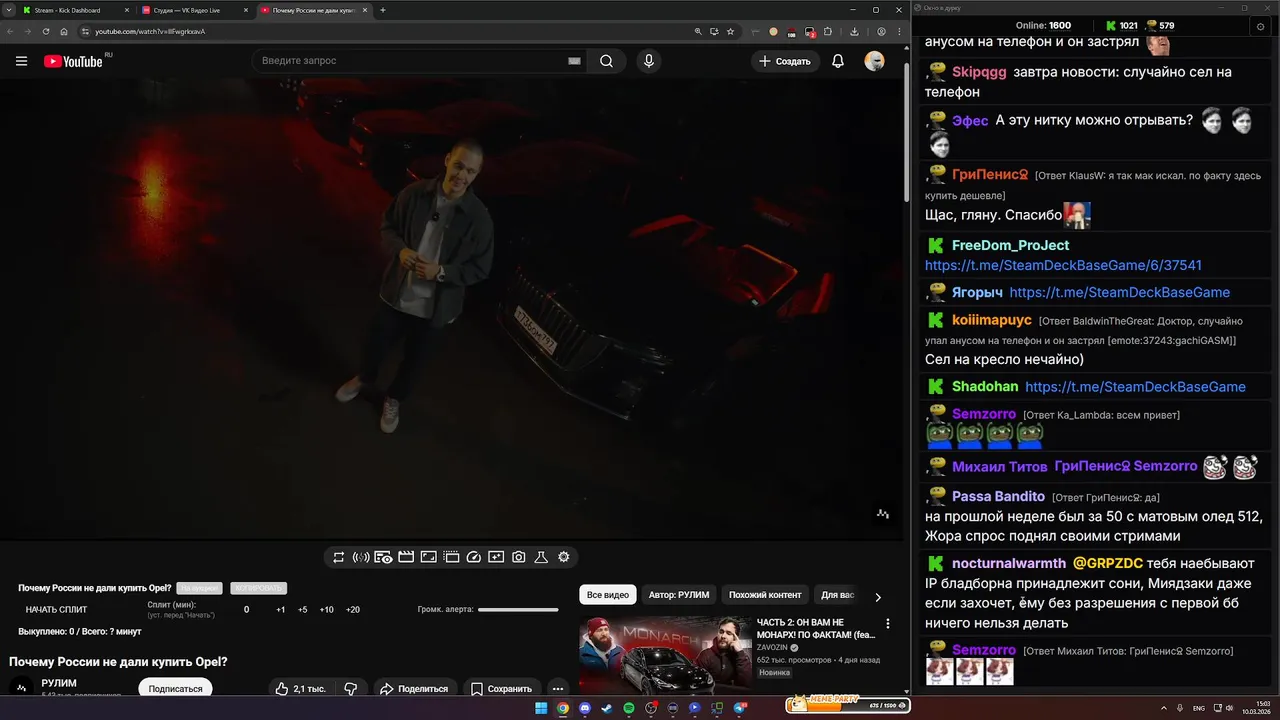Screen dimensions: 1280x720
Task: Open a new browser tab
Action: pos(383,10)
